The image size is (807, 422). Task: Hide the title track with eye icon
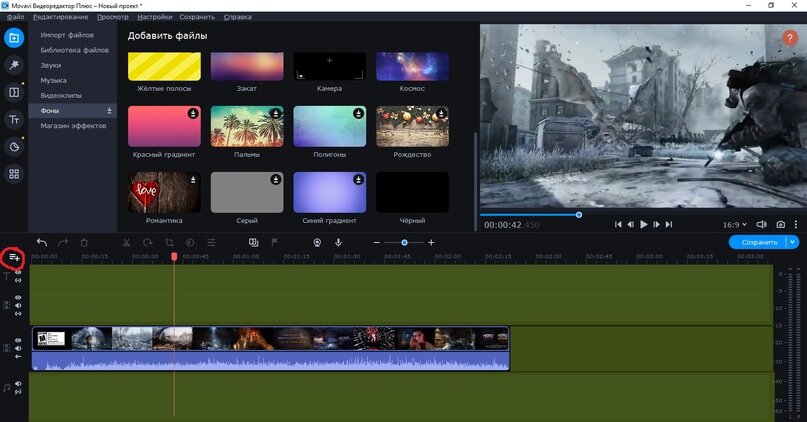18,272
